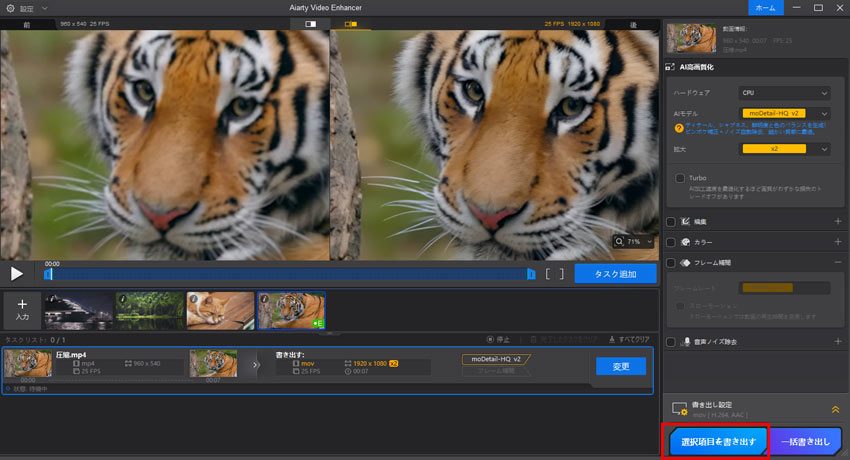Click the yellow question mark help icon
Image resolution: width=850 pixels, height=460 pixels.
click(679, 128)
